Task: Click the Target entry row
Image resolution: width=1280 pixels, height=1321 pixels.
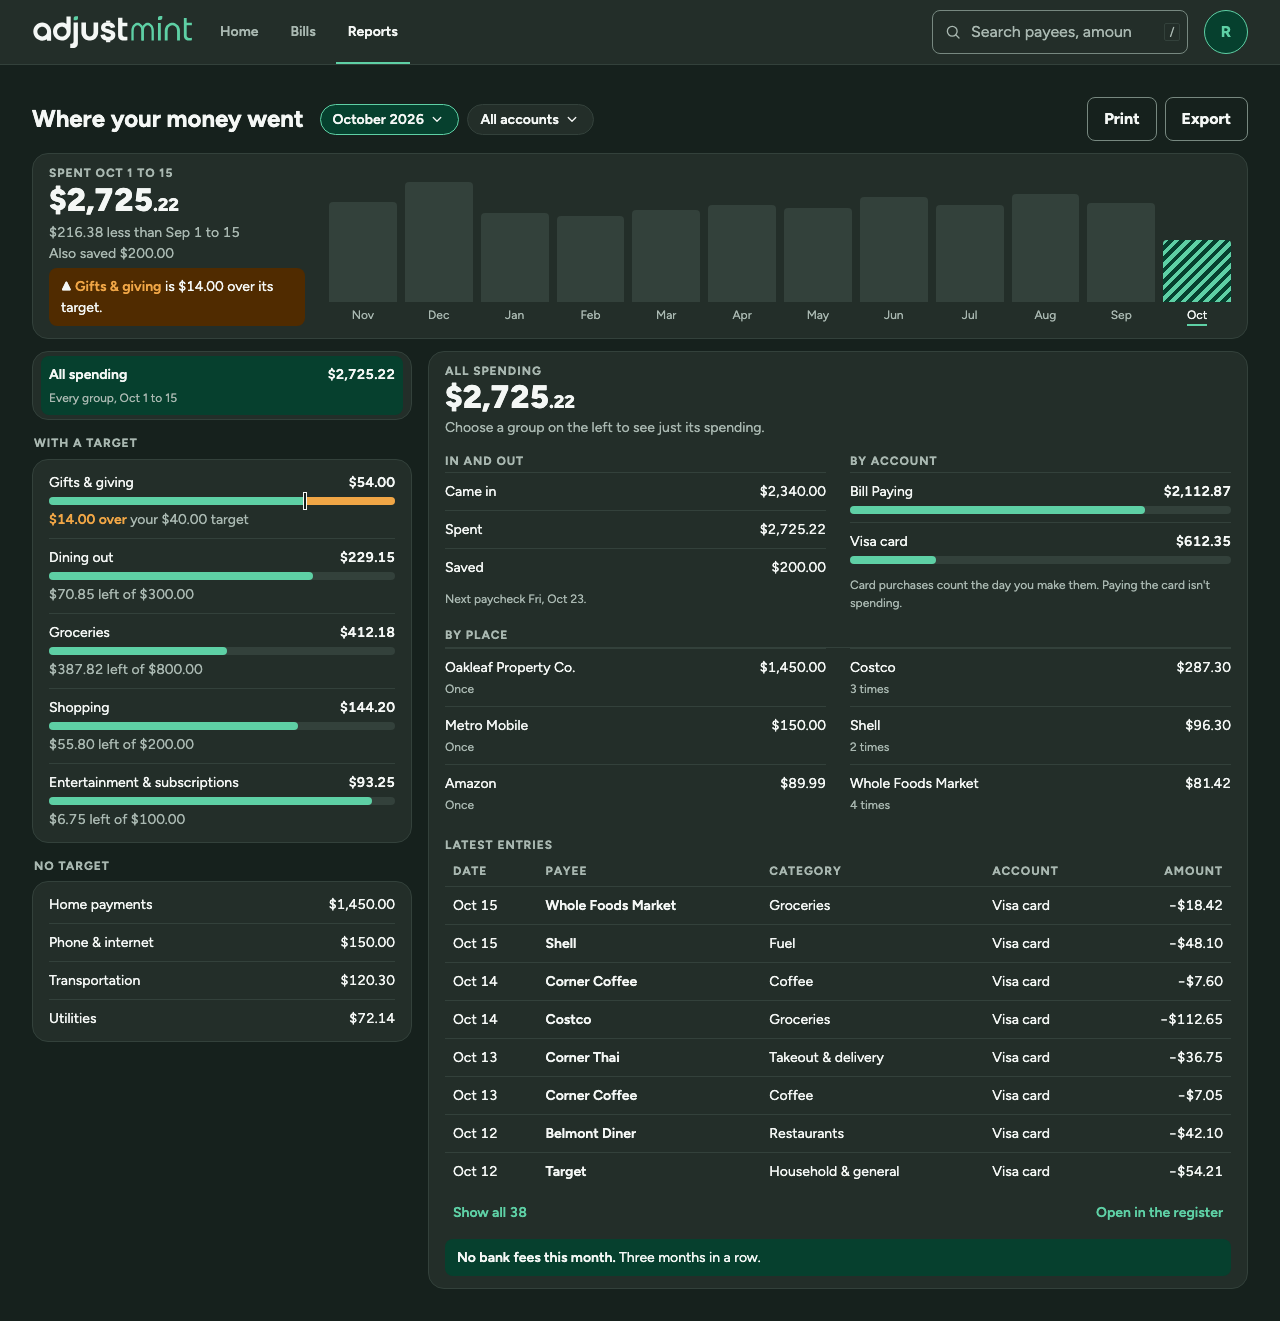Action: pyautogui.click(x=838, y=1171)
